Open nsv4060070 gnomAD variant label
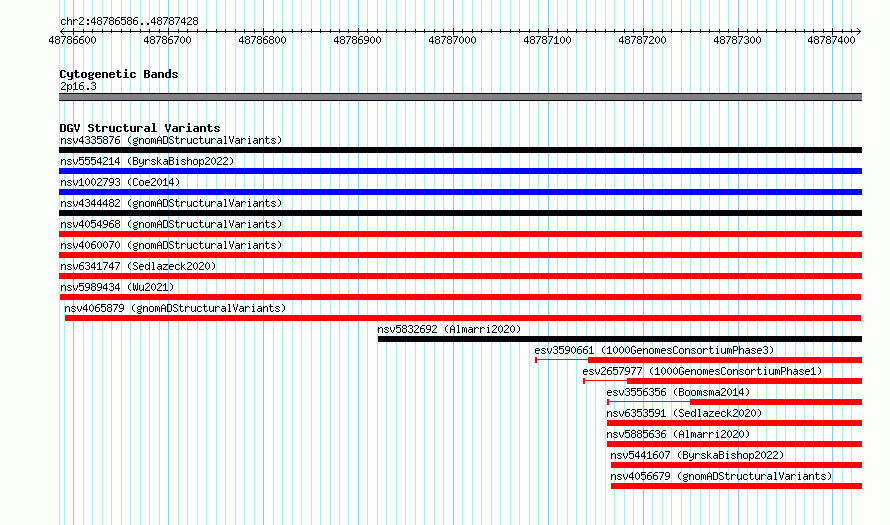Image resolution: width=890 pixels, height=525 pixels. 171,245
